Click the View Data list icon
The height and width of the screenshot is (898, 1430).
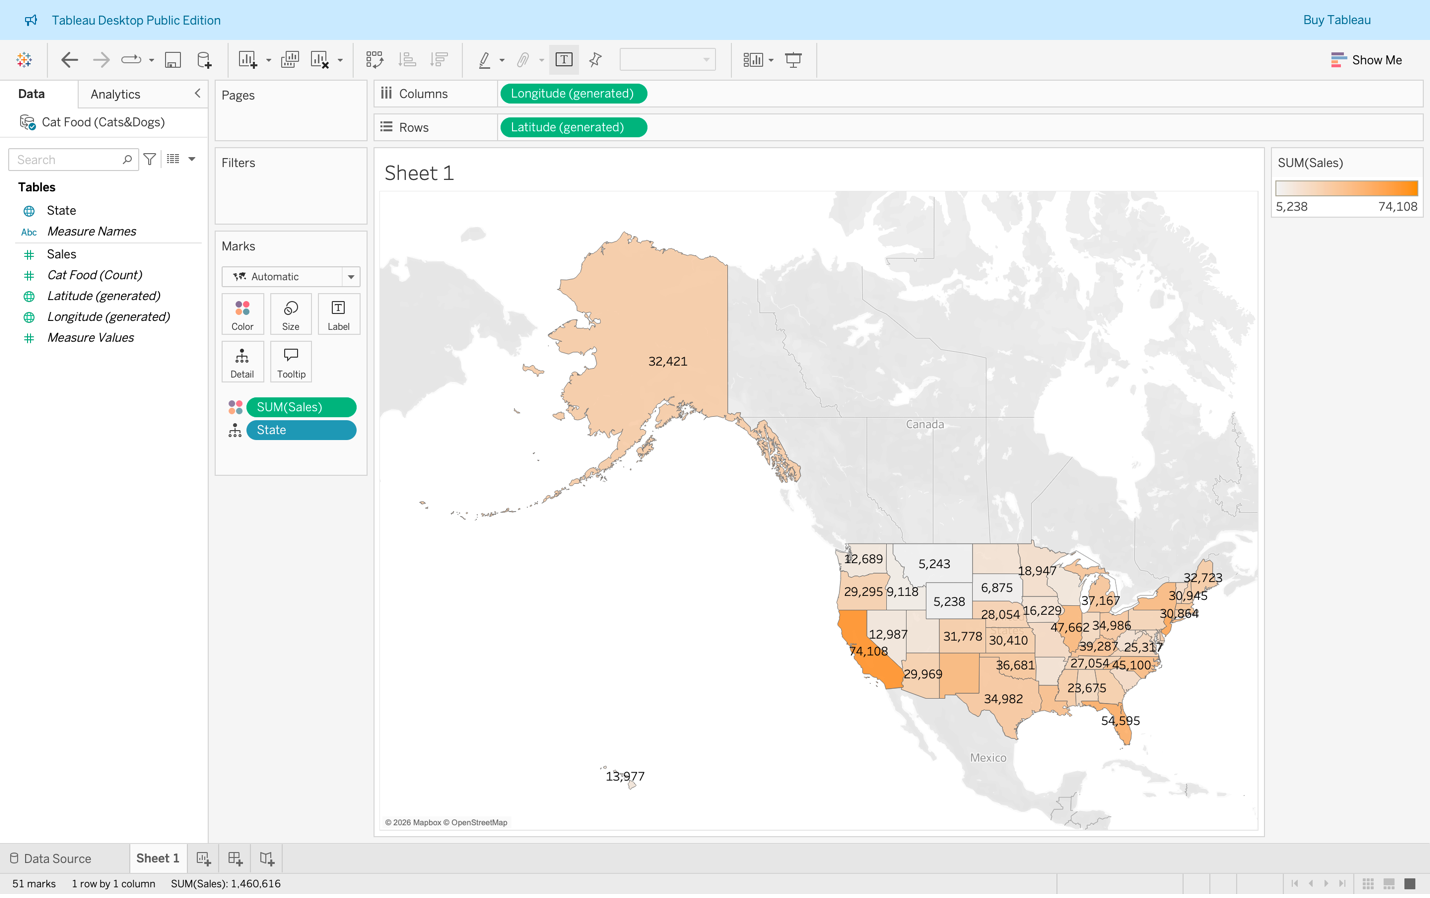point(173,159)
